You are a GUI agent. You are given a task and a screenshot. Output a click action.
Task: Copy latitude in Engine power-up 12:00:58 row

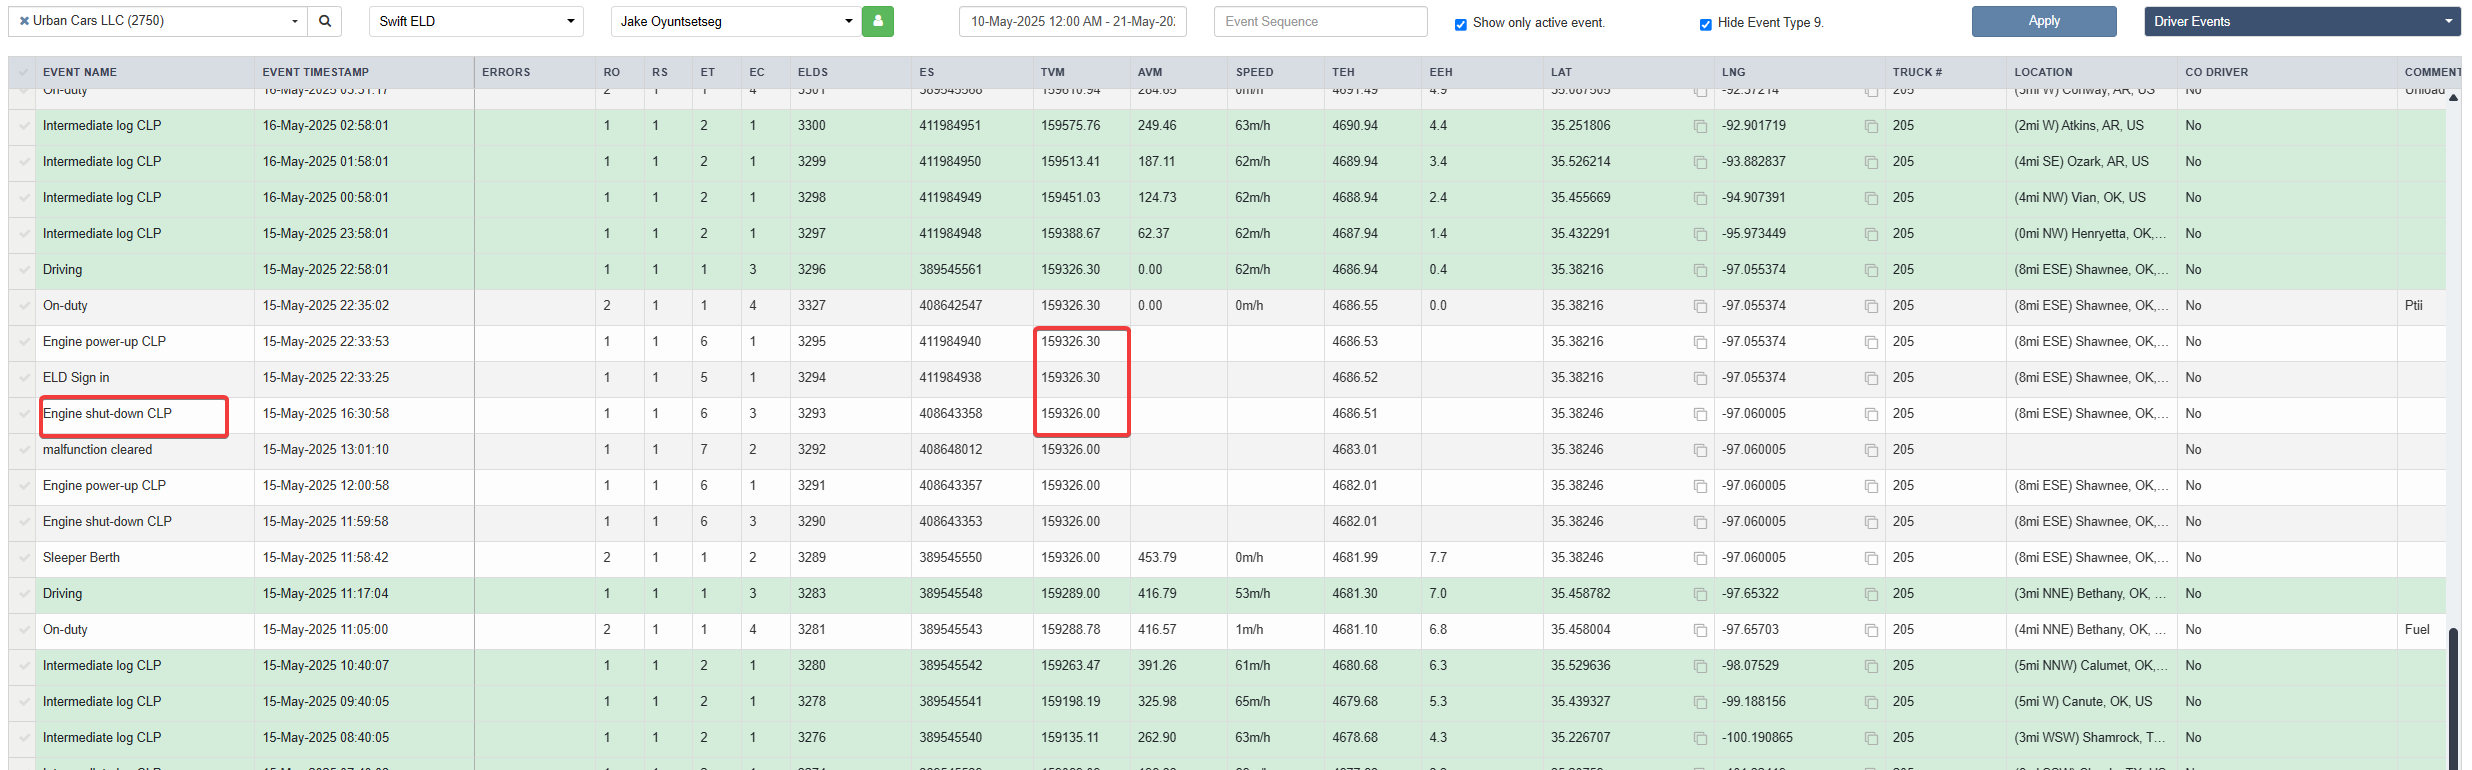[x=1700, y=486]
